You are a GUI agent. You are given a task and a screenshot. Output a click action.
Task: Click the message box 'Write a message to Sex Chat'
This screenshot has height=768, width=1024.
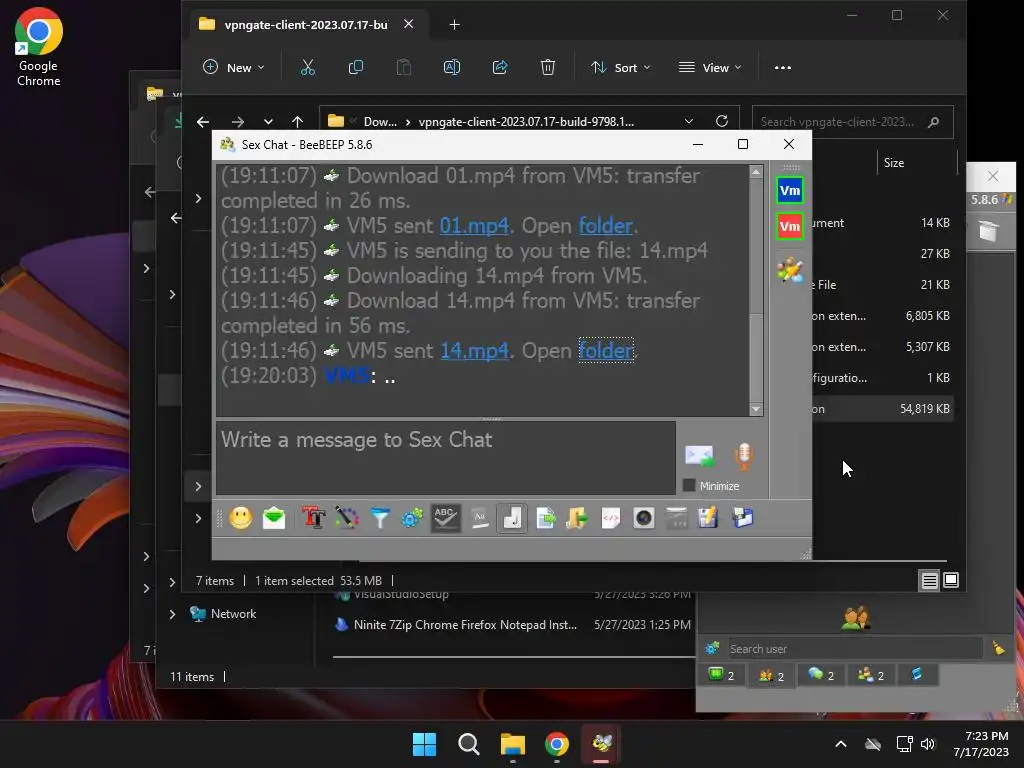click(445, 458)
